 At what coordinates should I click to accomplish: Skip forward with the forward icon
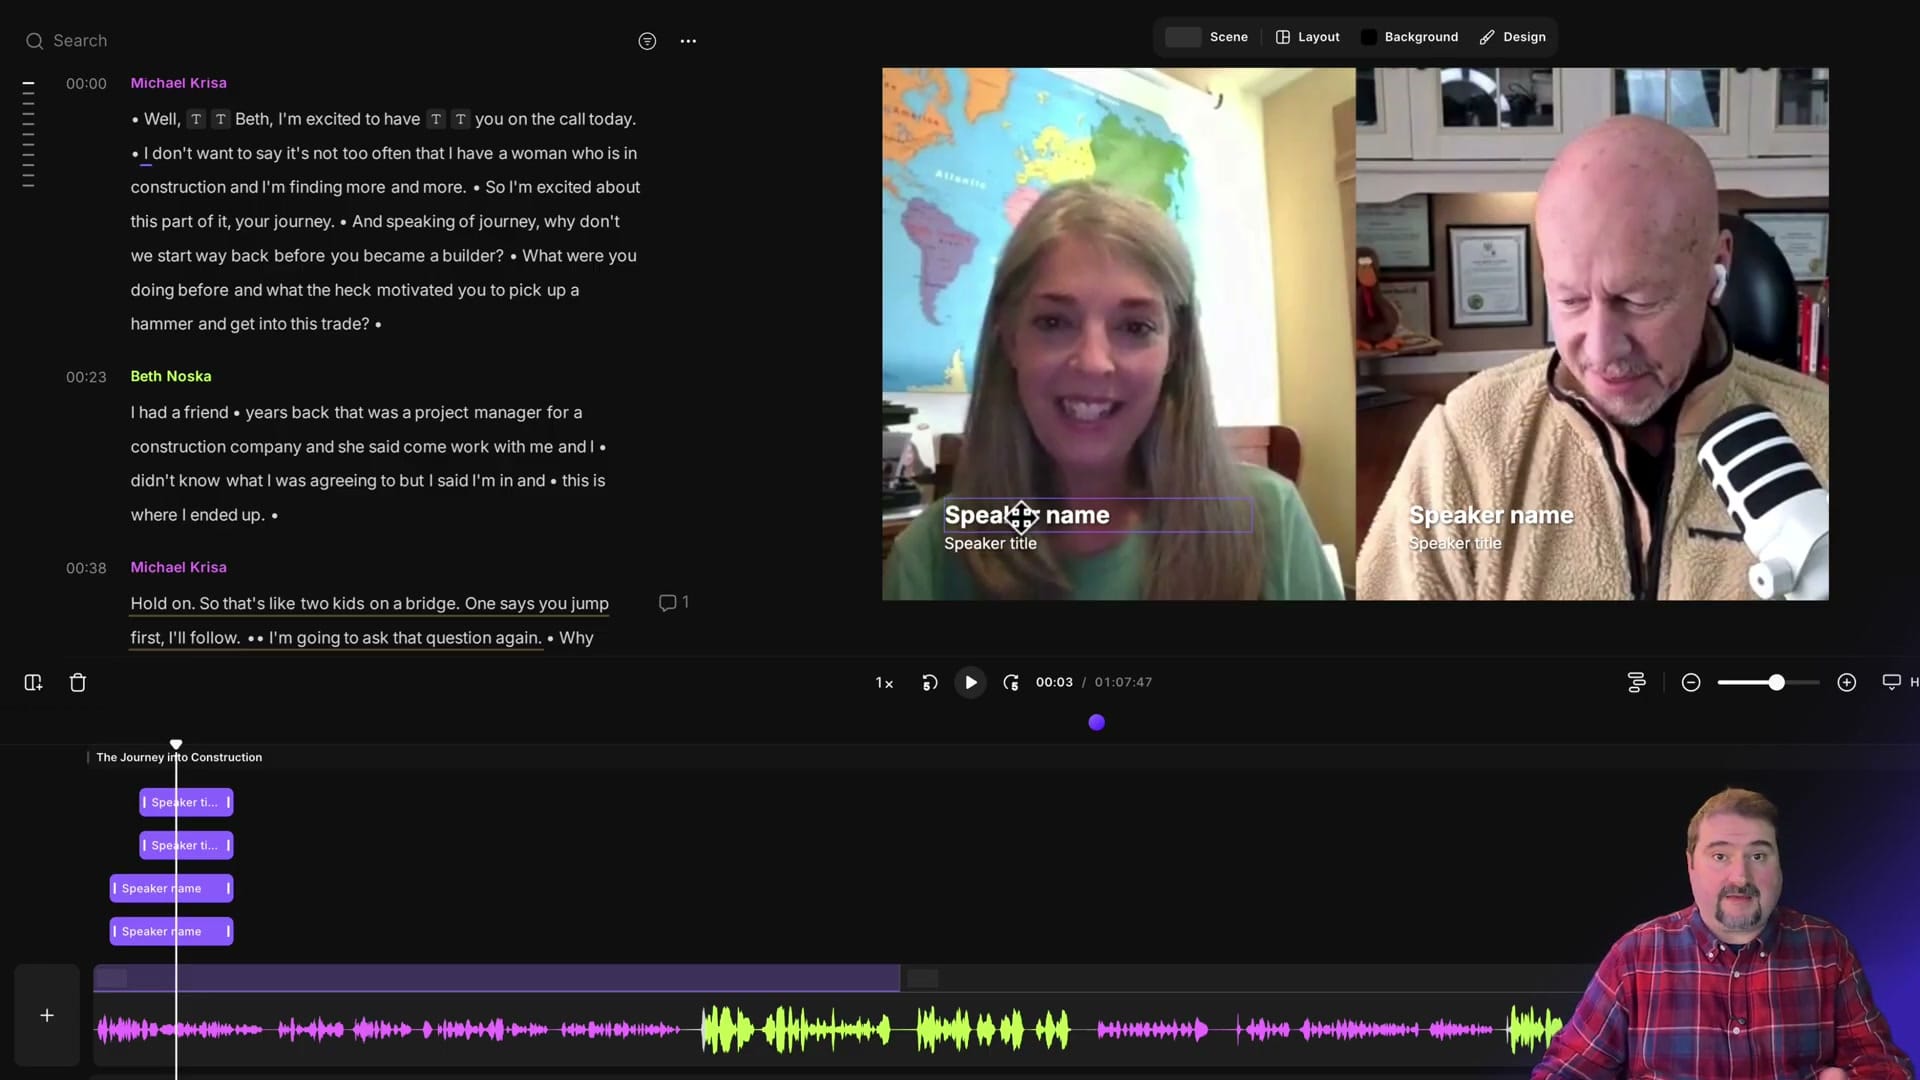click(1011, 682)
